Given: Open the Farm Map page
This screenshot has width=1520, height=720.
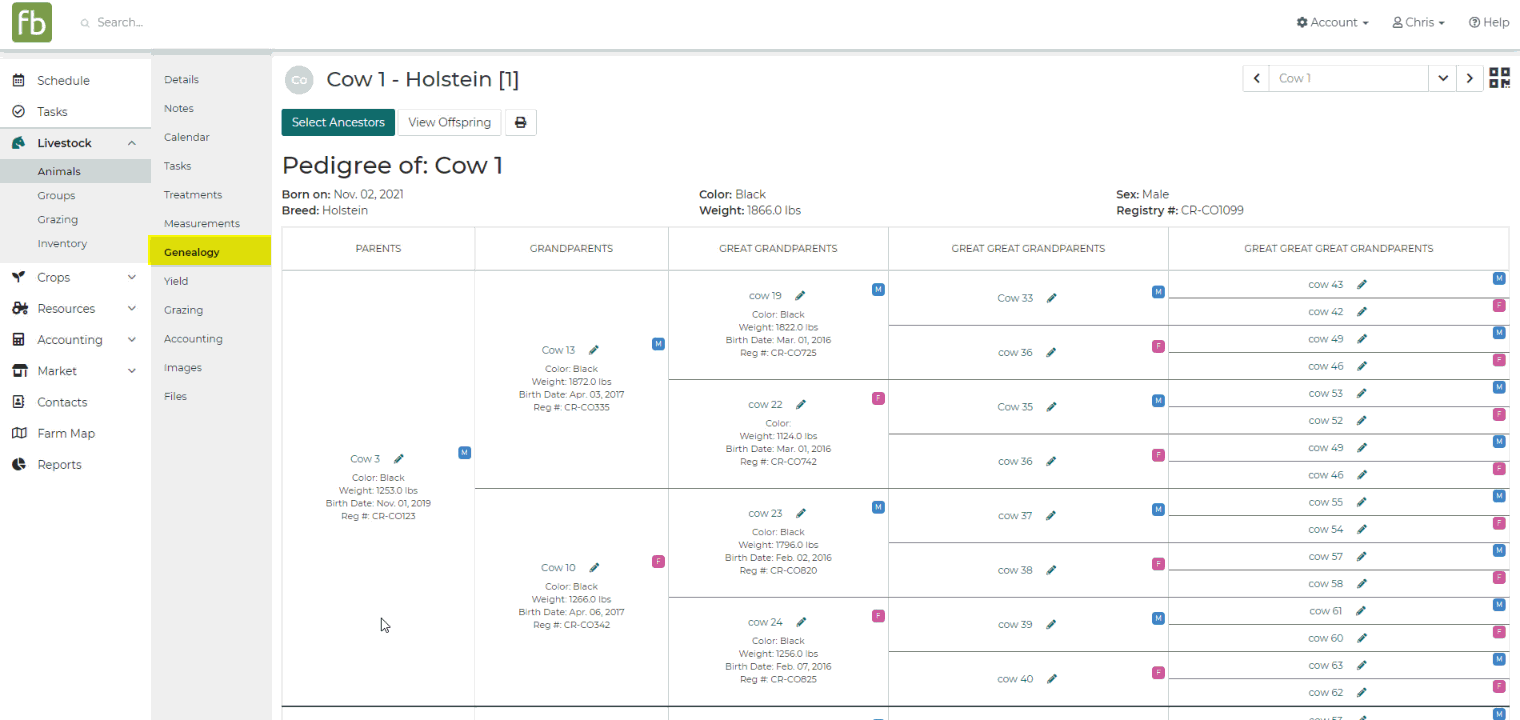Looking at the screenshot, I should click(x=66, y=433).
